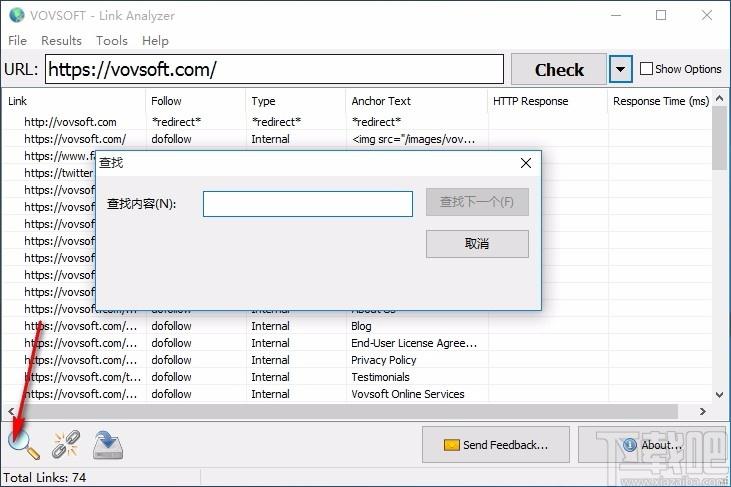Open the Tools menu
The width and height of the screenshot is (731, 487).
click(111, 41)
